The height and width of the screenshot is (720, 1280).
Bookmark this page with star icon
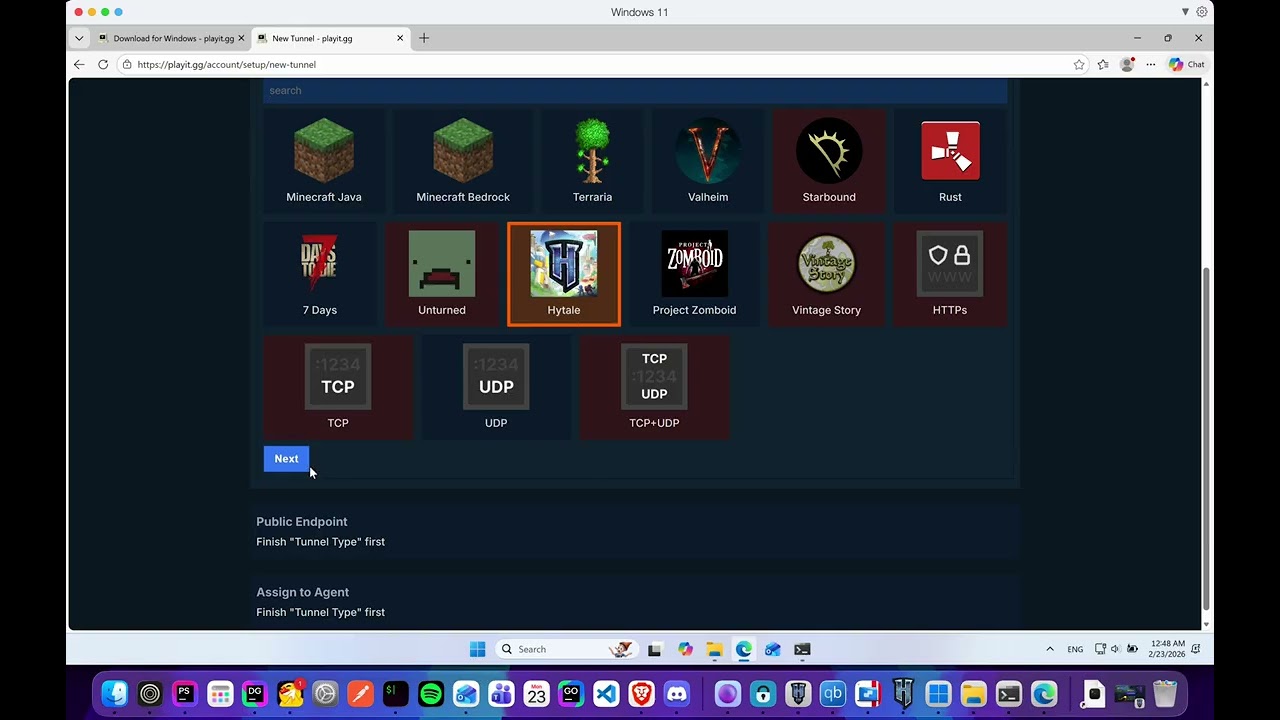coord(1079,64)
